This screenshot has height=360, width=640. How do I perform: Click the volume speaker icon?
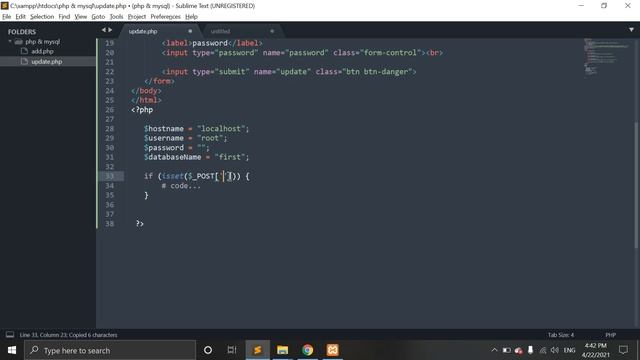555,350
